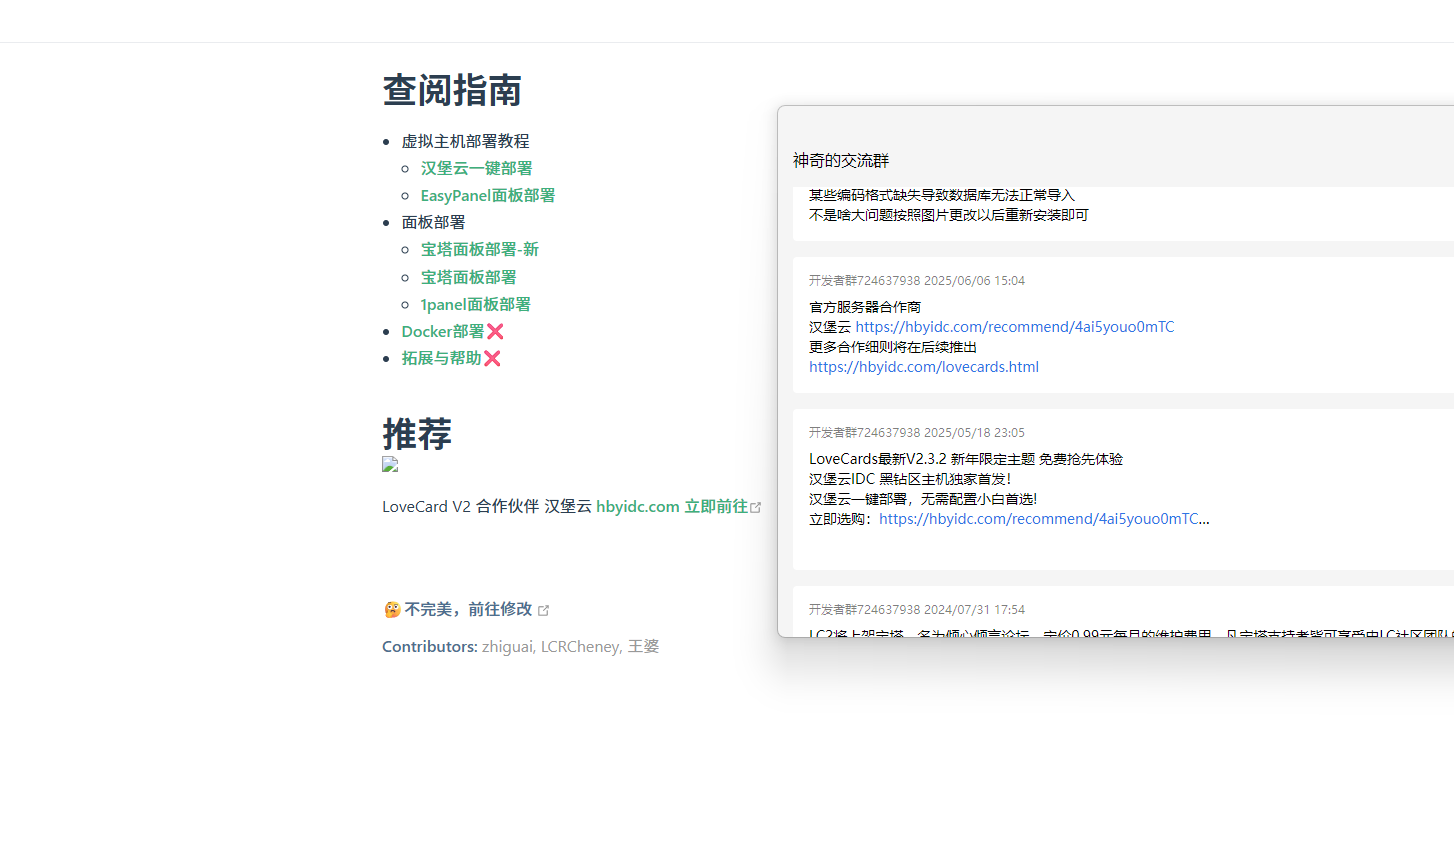This screenshot has width=1454, height=847.
Task: Click the red X icon beside 拓展与帮助
Action: tap(492, 358)
